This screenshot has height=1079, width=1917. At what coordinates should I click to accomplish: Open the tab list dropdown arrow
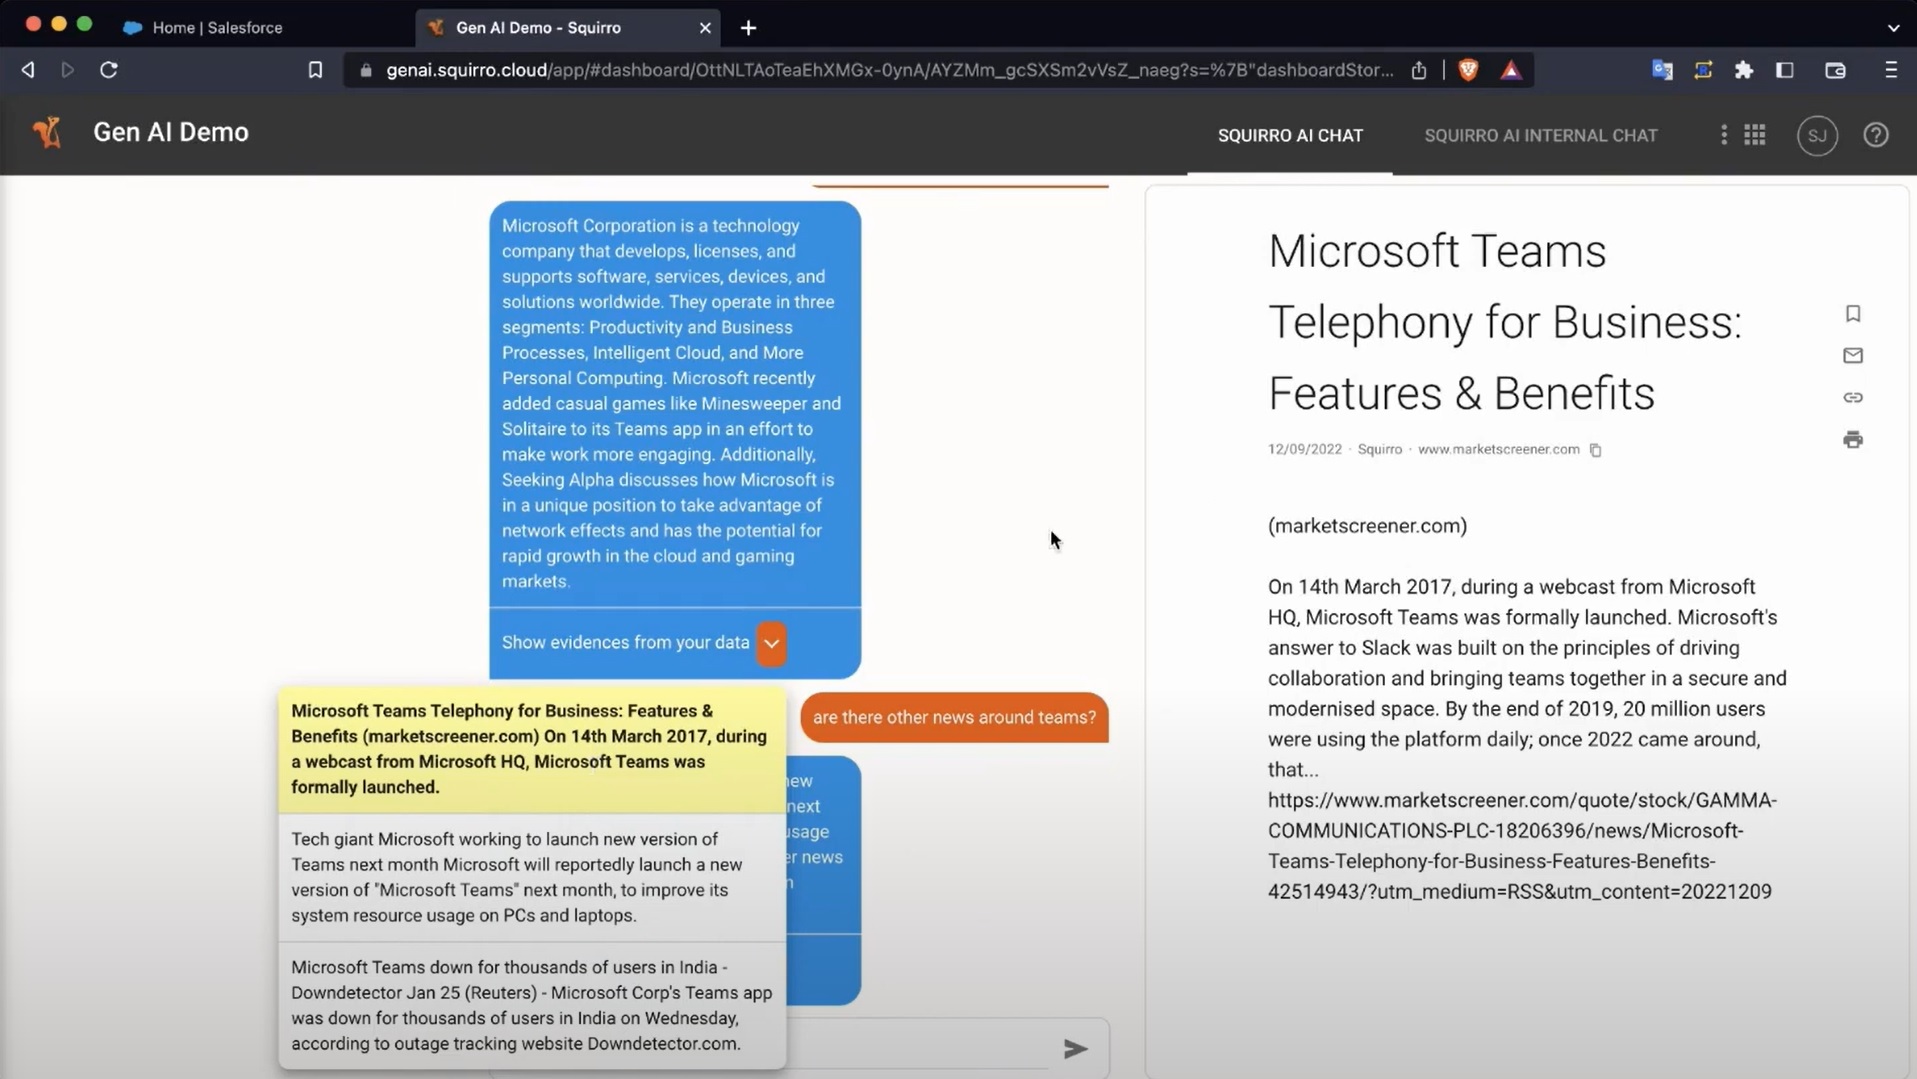(1893, 28)
